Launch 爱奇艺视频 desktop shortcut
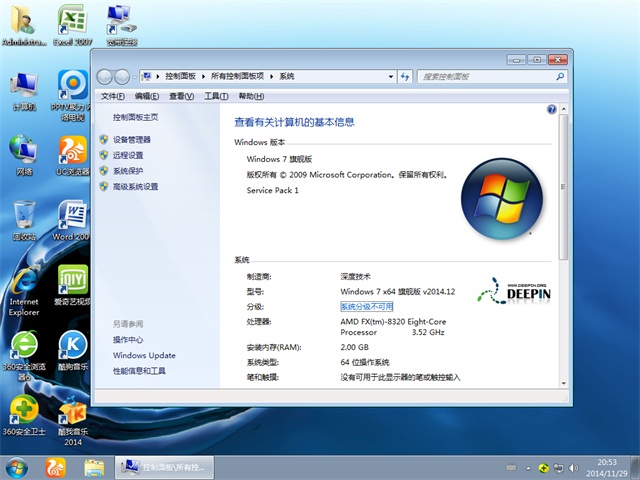 tap(73, 285)
